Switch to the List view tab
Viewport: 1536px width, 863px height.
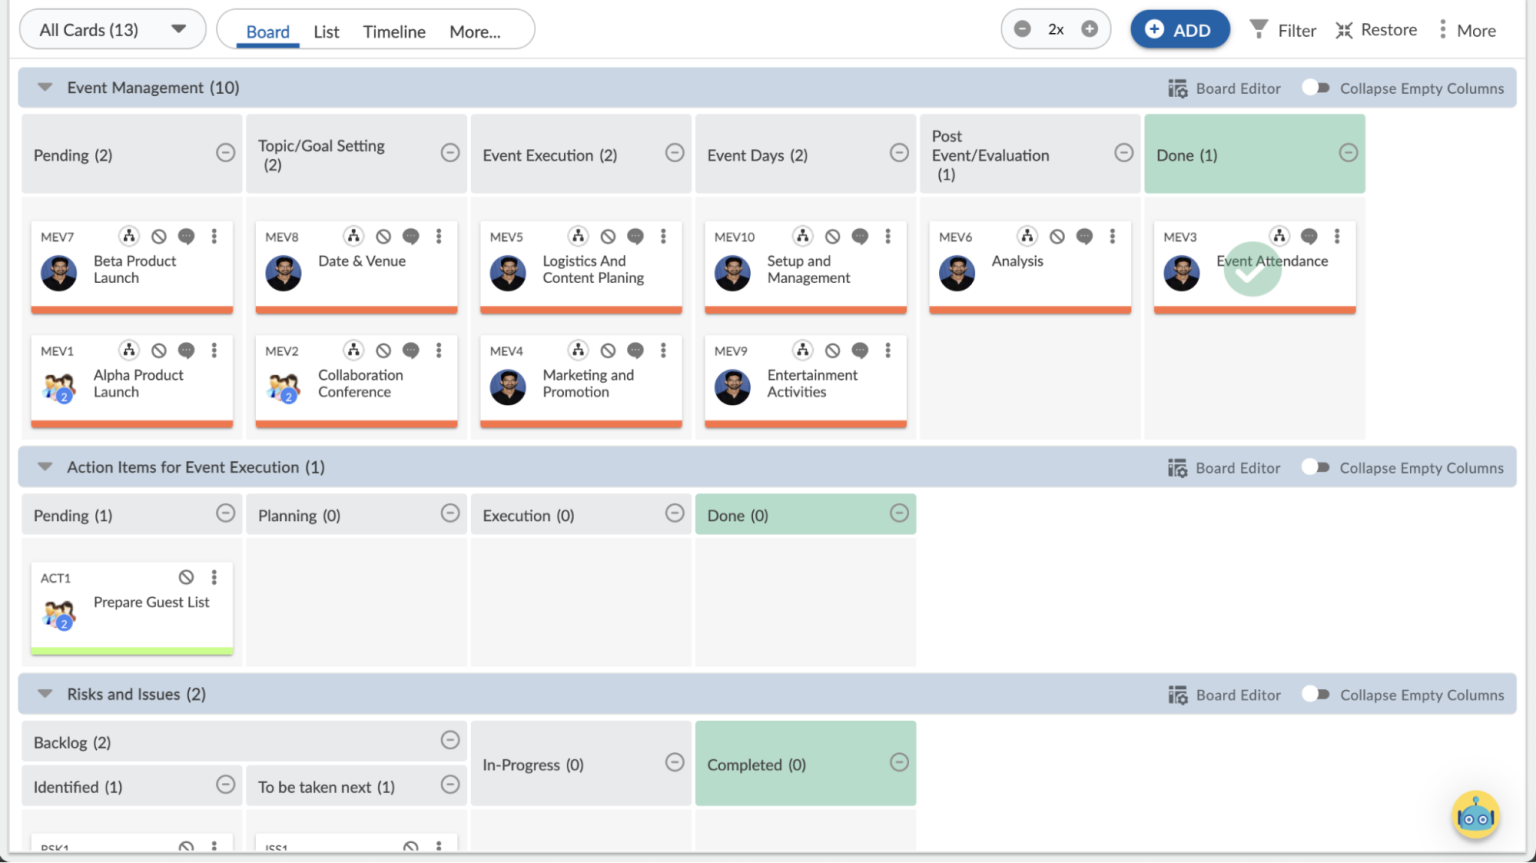(x=326, y=32)
